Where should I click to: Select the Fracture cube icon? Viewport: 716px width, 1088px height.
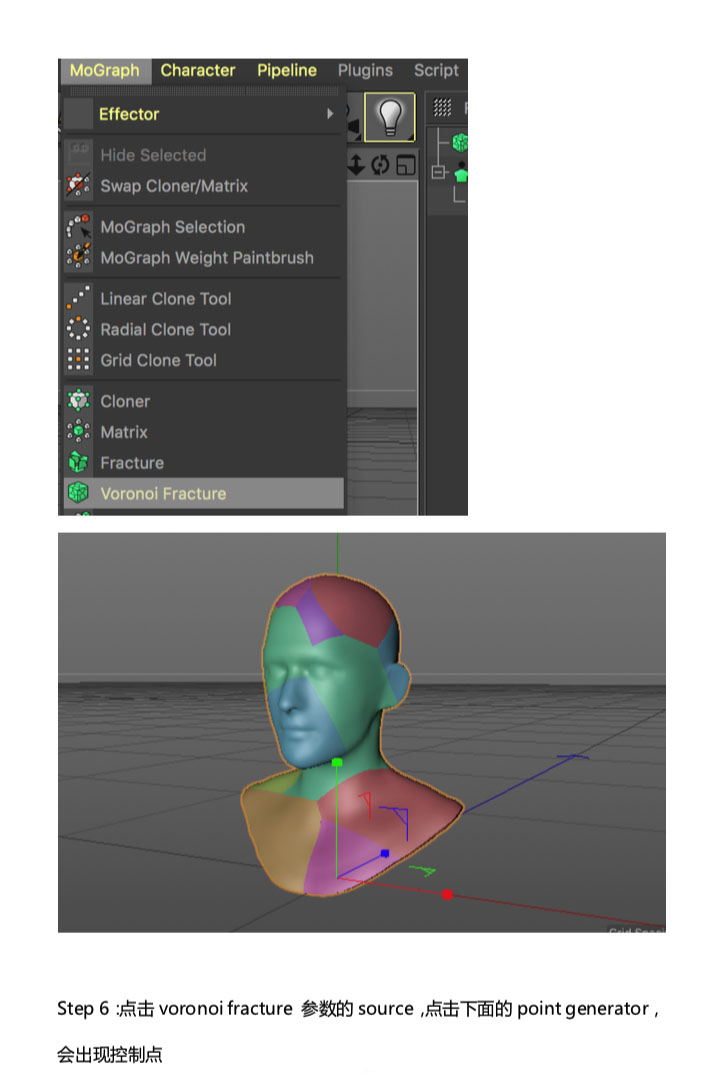point(78,462)
